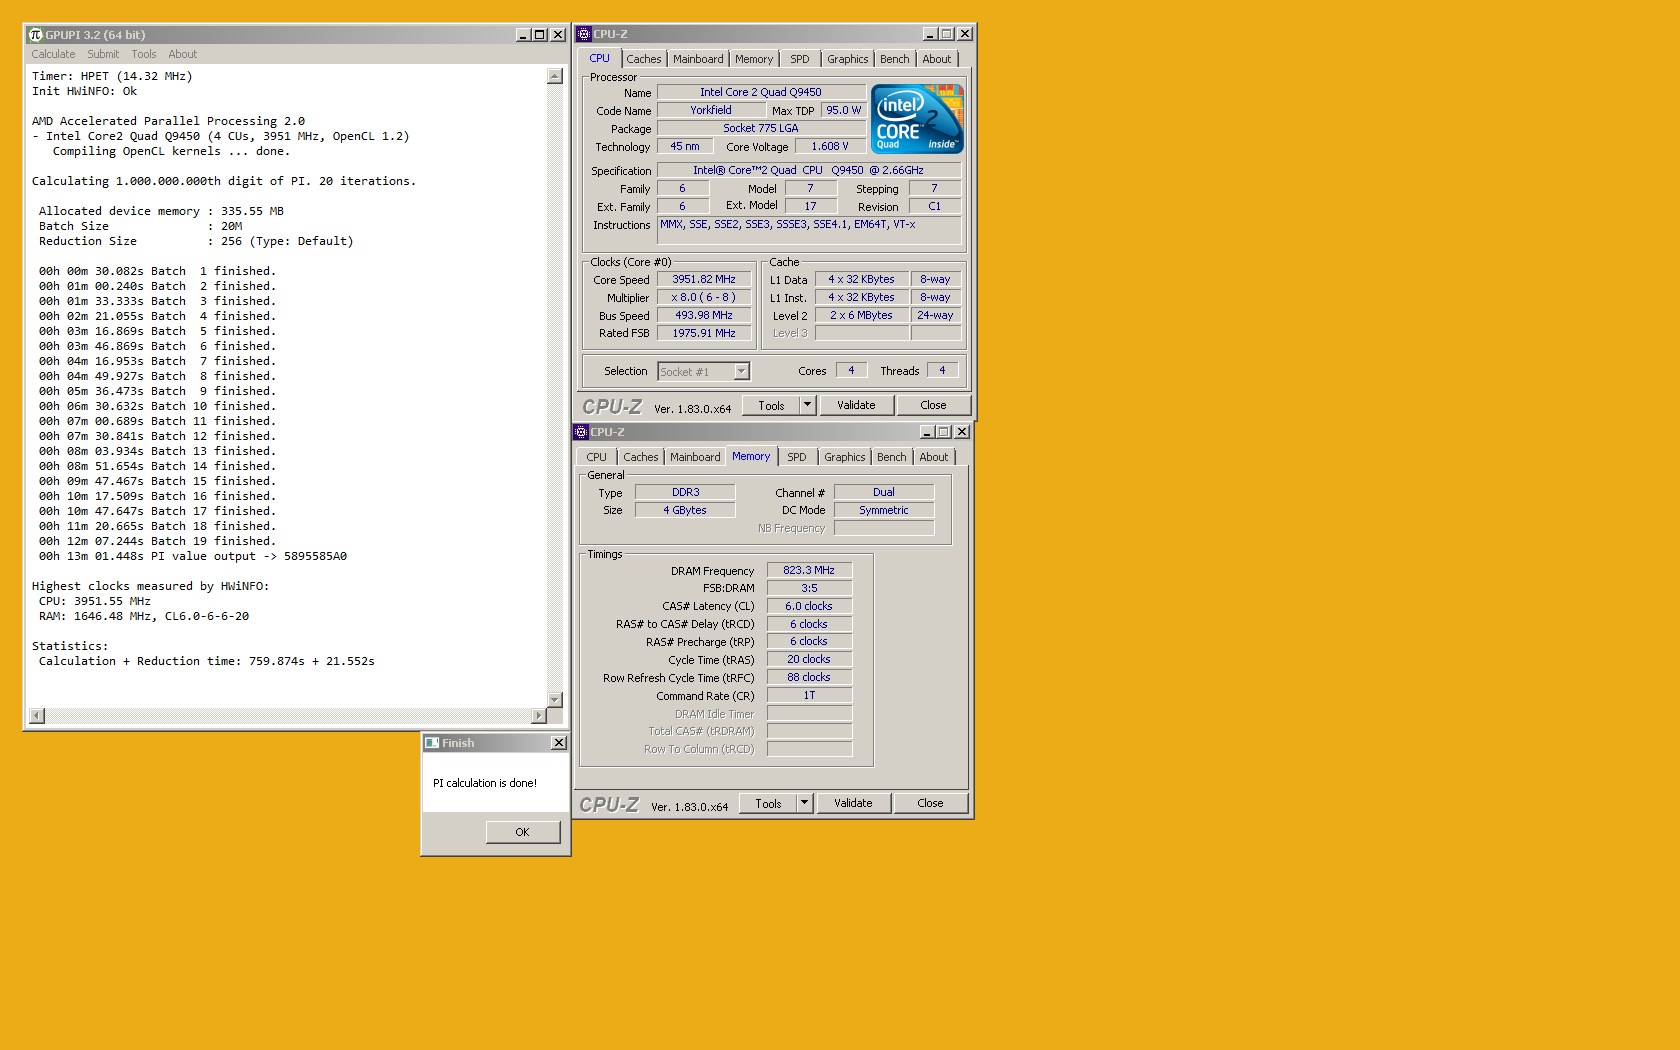Screen dimensions: 1680x1050
Task: Click the DRAM Frequency value 823.3 MHz
Action: (x=809, y=570)
